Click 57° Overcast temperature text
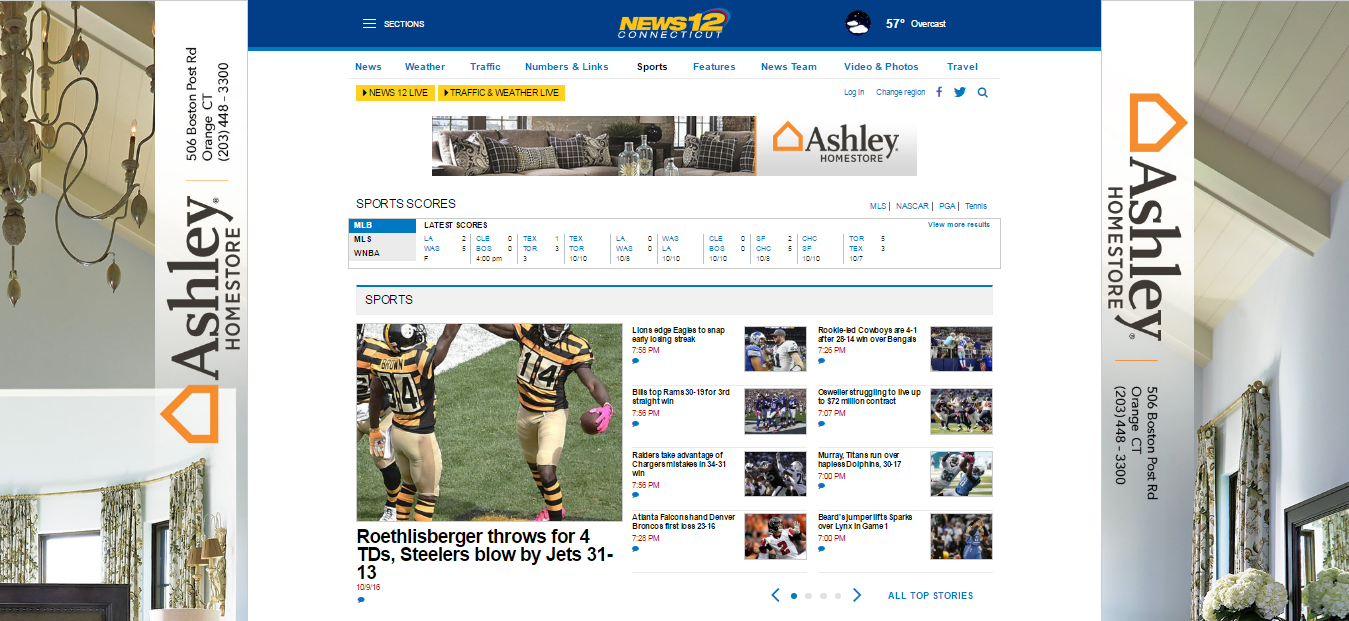The width and height of the screenshot is (1349, 621). (x=915, y=23)
